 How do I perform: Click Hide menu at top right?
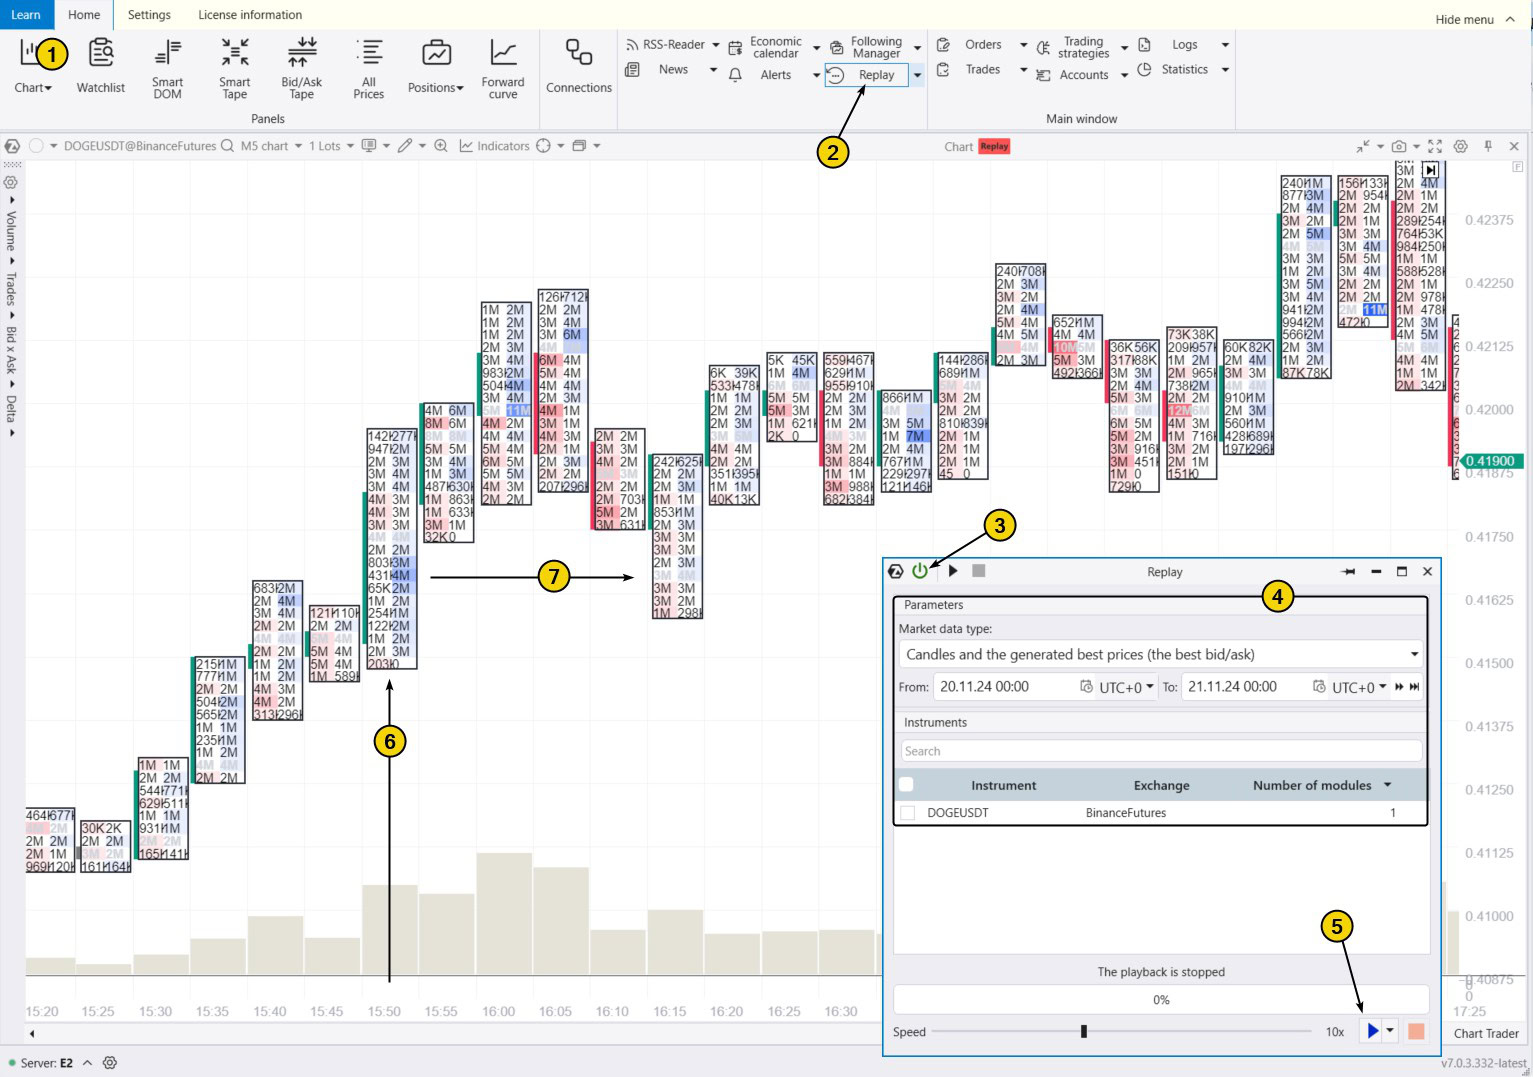(x=1475, y=19)
